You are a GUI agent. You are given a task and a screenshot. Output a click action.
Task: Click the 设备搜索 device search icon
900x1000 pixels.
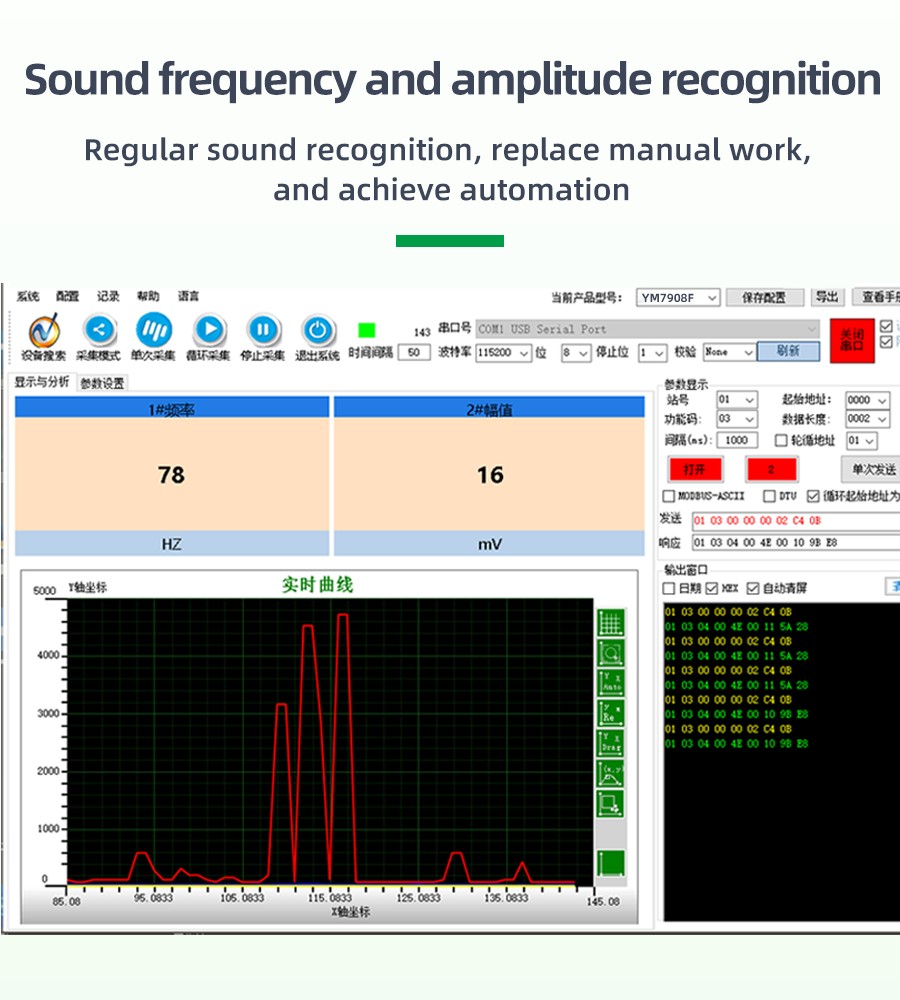(44, 332)
